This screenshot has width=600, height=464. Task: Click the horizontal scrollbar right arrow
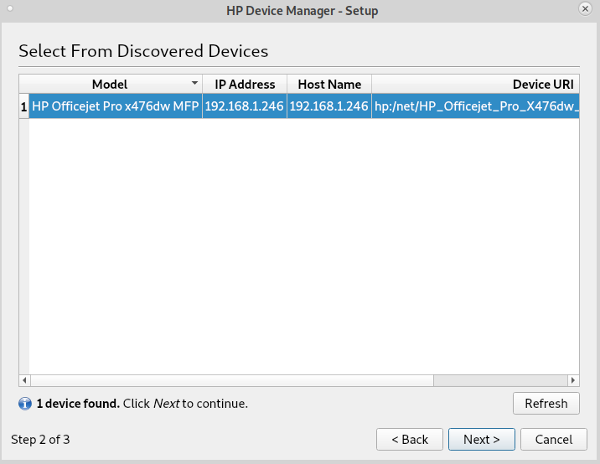pyautogui.click(x=573, y=380)
